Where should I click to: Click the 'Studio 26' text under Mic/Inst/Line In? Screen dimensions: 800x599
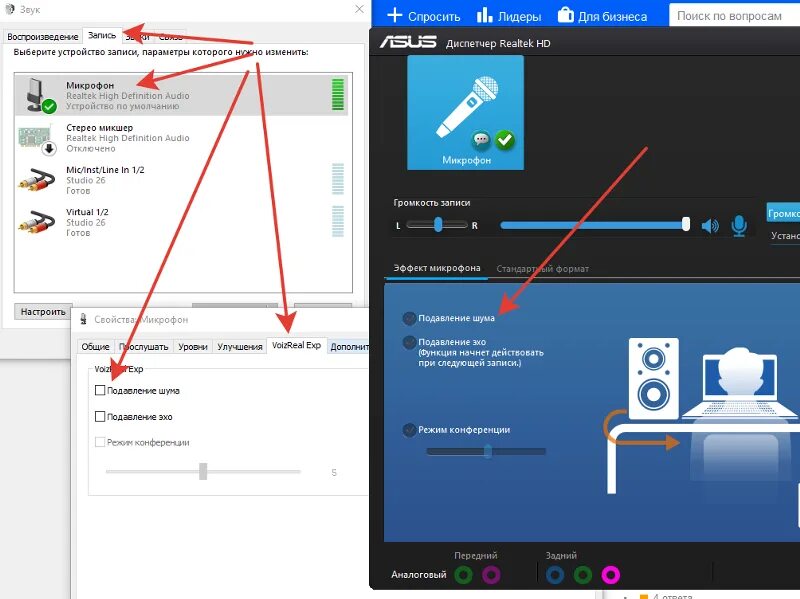(86, 180)
